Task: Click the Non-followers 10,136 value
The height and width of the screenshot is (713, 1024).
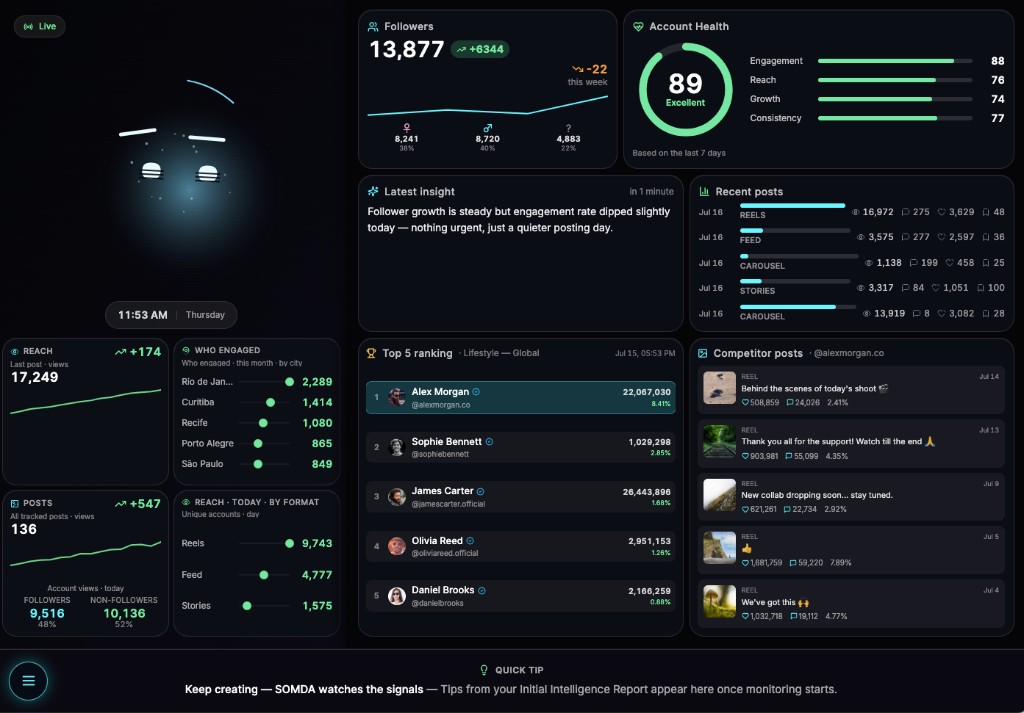Action: (x=124, y=613)
